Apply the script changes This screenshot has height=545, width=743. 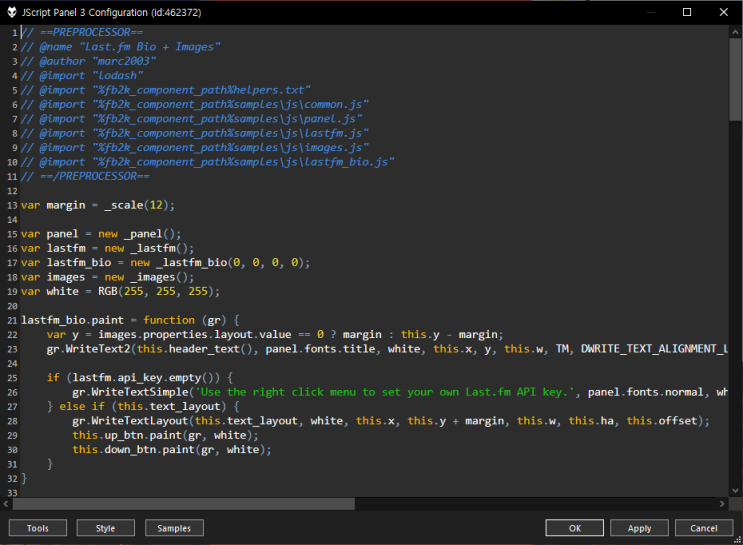pyautogui.click(x=639, y=528)
